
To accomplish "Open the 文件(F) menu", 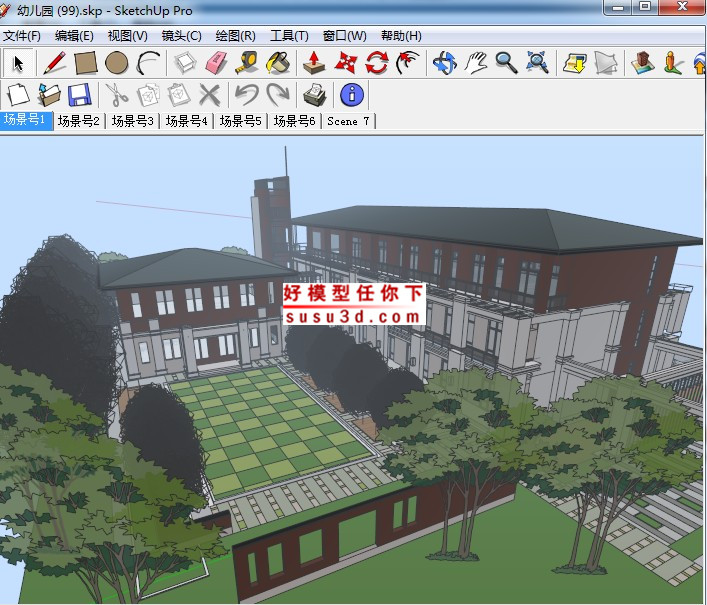I will 21,36.
